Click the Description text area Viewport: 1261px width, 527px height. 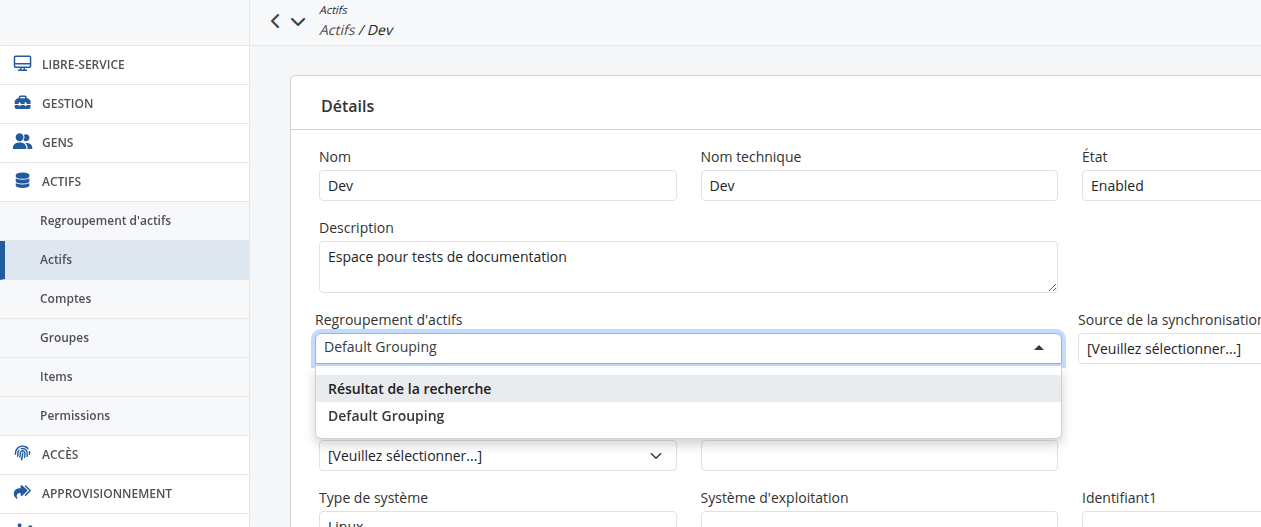[x=688, y=267]
